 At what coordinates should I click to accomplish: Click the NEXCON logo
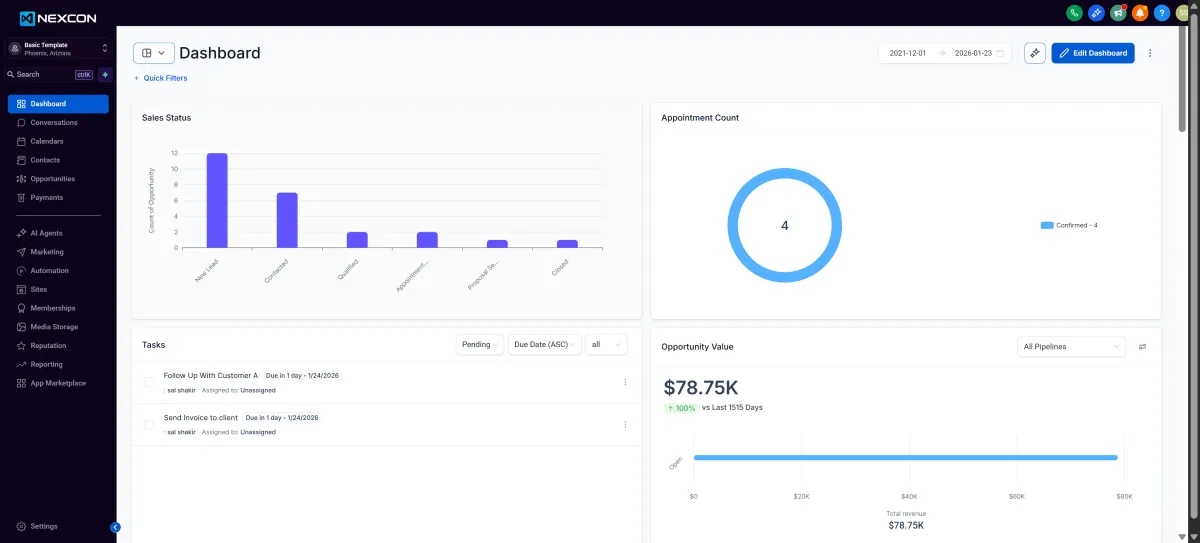[x=59, y=18]
